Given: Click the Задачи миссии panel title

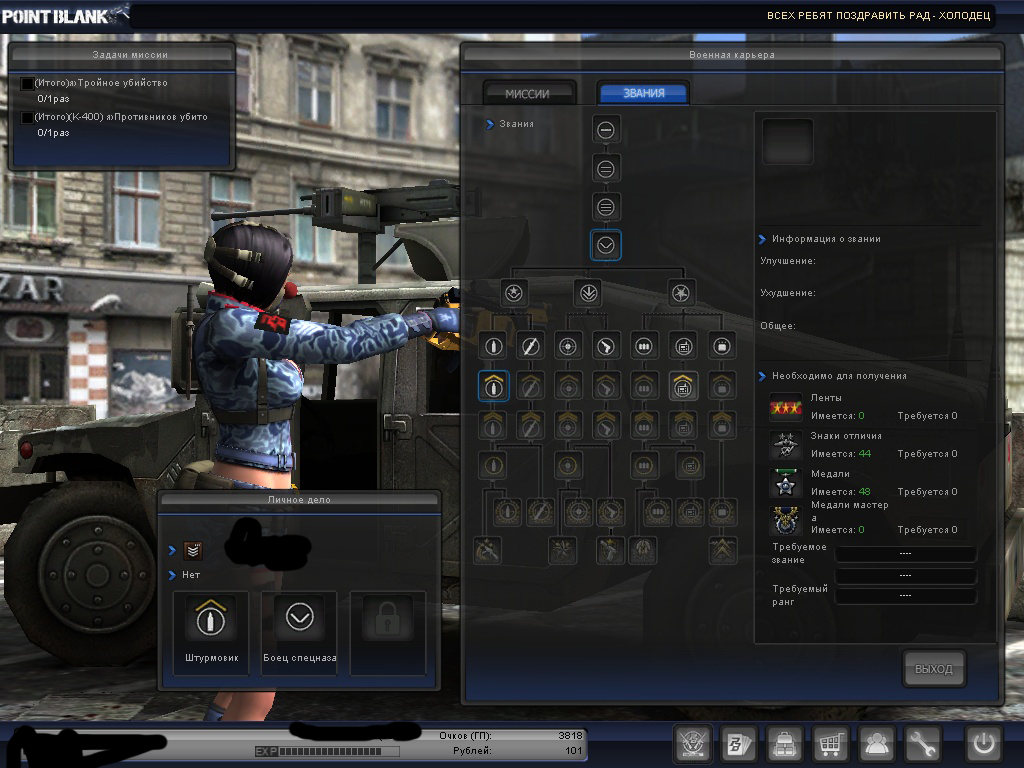Looking at the screenshot, I should [x=130, y=55].
